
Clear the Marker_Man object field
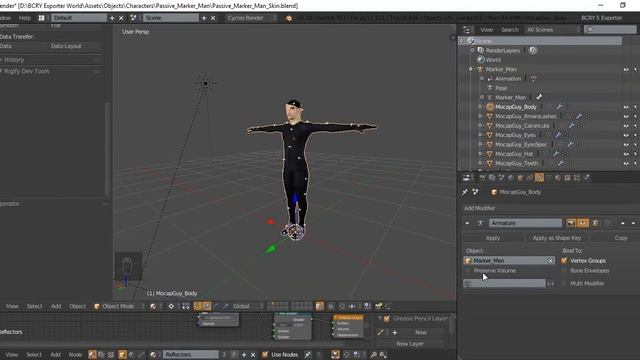click(550, 260)
